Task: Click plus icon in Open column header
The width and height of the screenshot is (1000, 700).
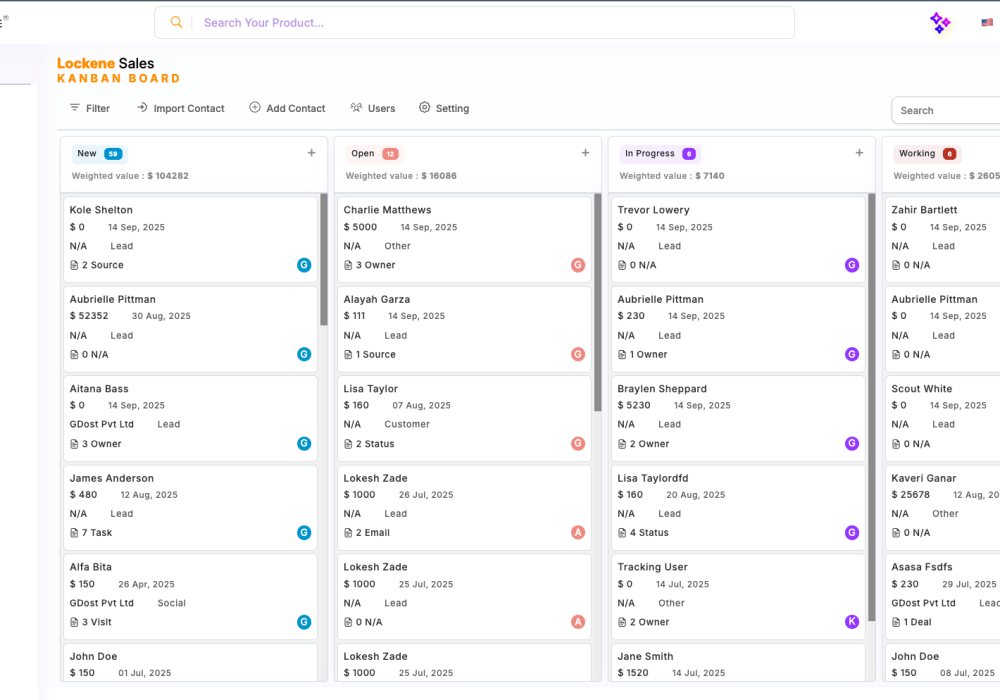Action: 585,153
